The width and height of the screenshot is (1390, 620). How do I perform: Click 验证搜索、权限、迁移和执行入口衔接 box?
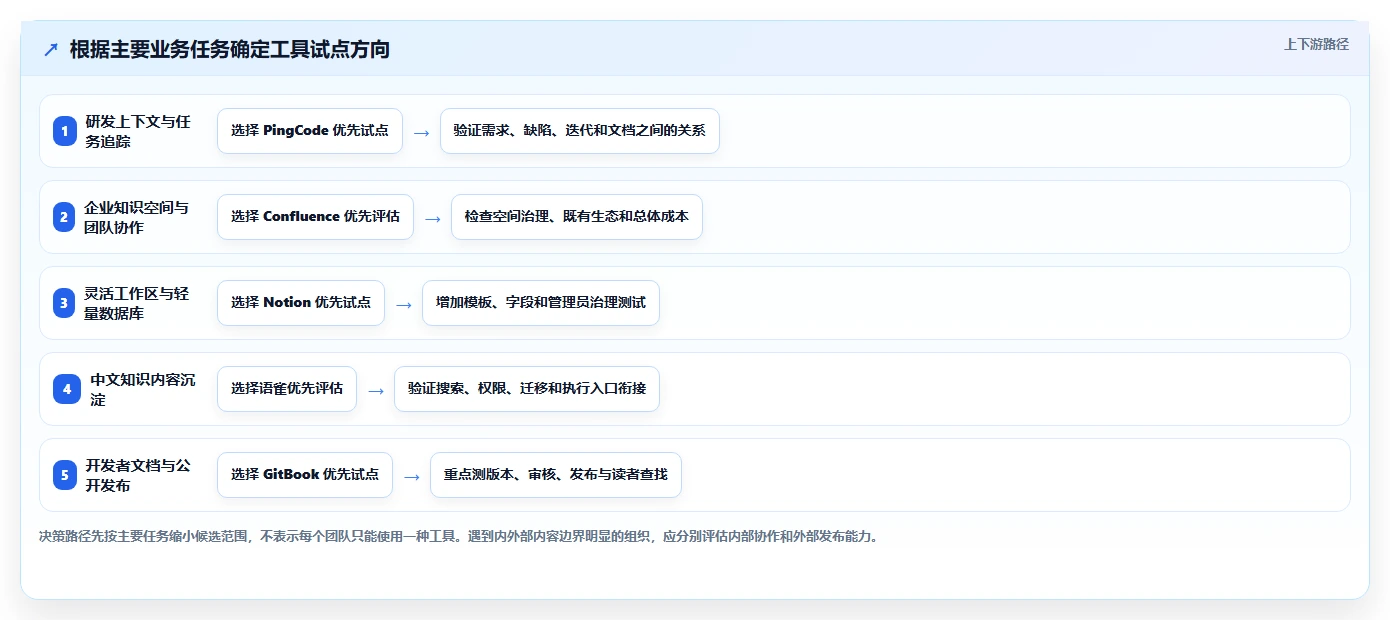527,389
